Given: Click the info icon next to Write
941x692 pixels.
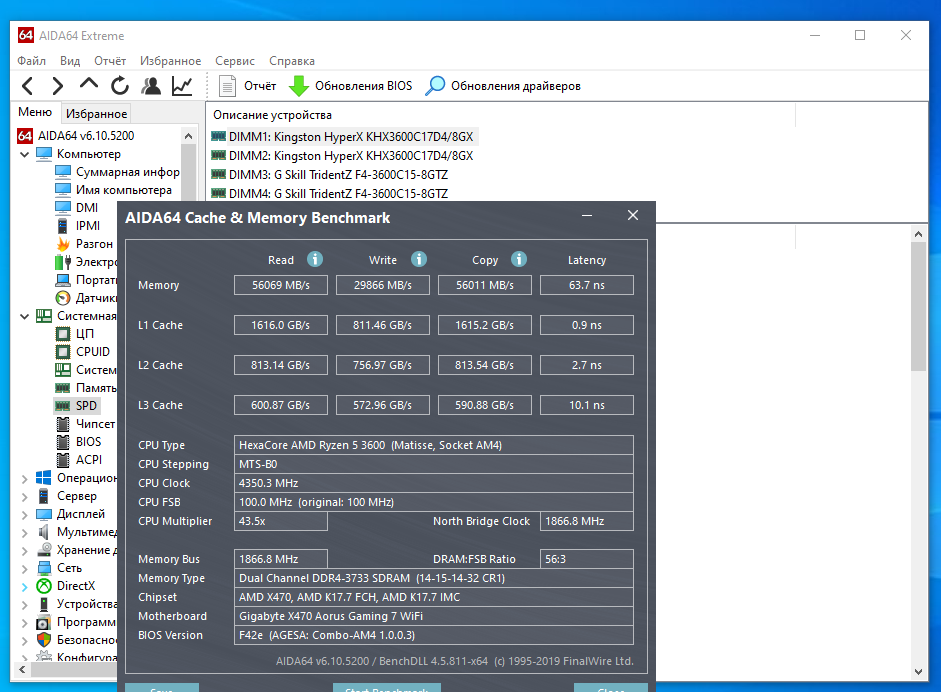Looking at the screenshot, I should pyautogui.click(x=419, y=259).
